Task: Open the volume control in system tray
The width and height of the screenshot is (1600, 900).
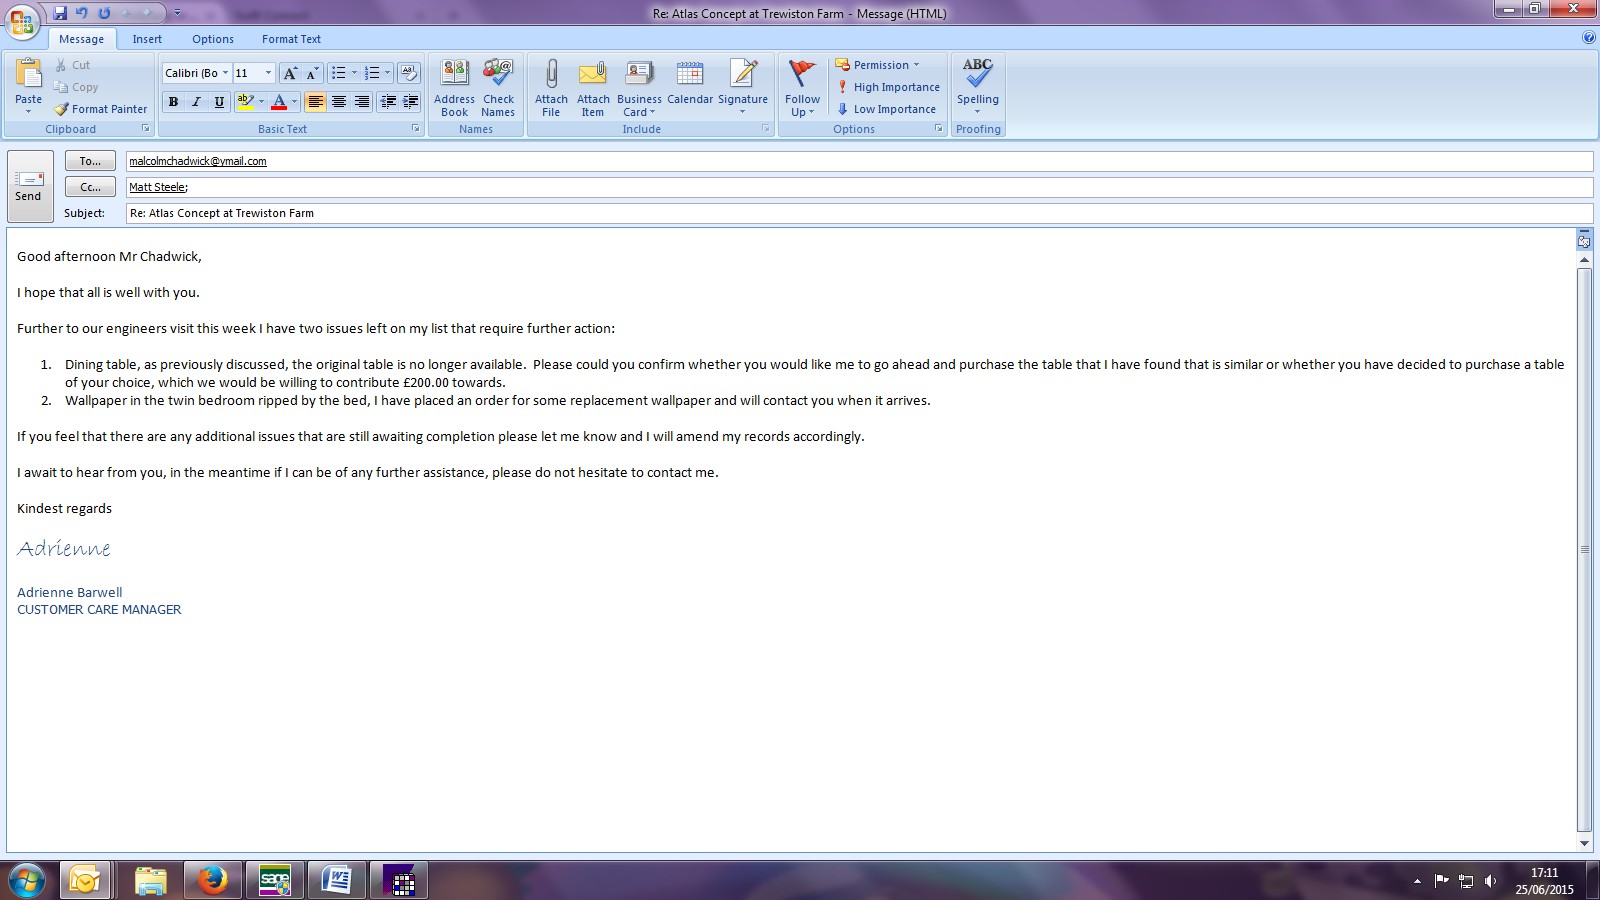Action: 1490,881
